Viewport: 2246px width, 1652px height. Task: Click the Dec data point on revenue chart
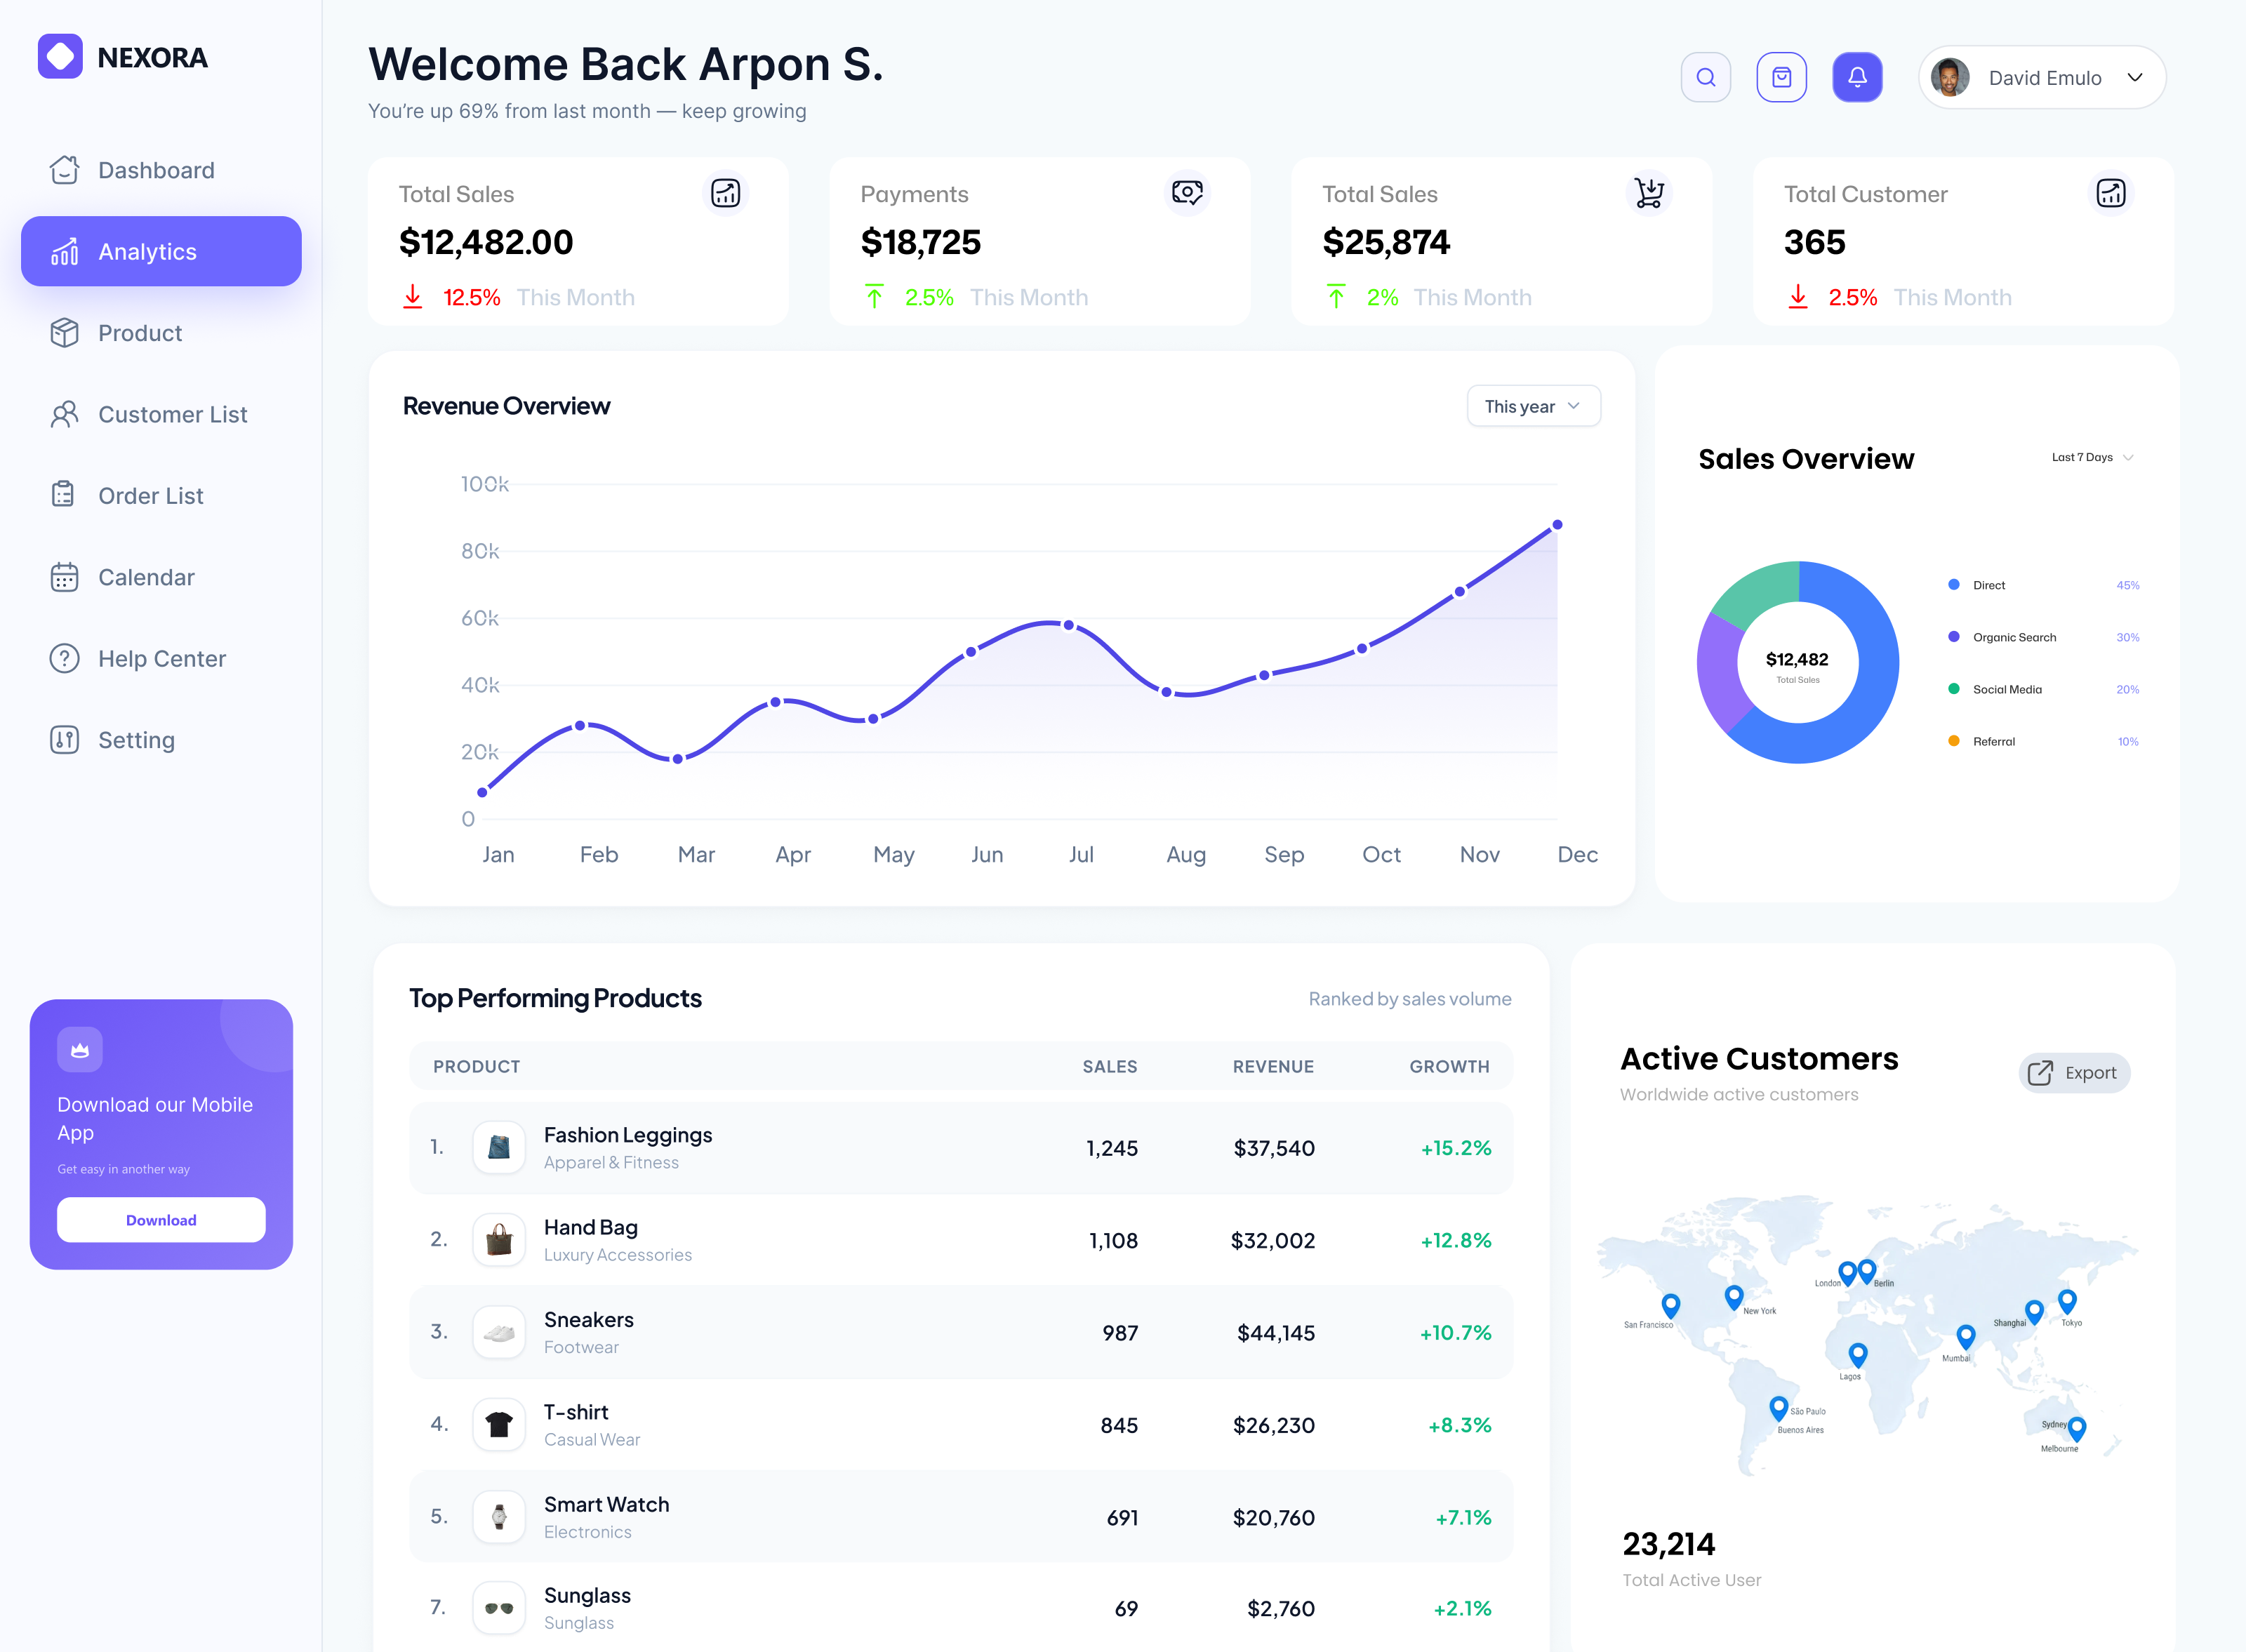coord(1557,525)
